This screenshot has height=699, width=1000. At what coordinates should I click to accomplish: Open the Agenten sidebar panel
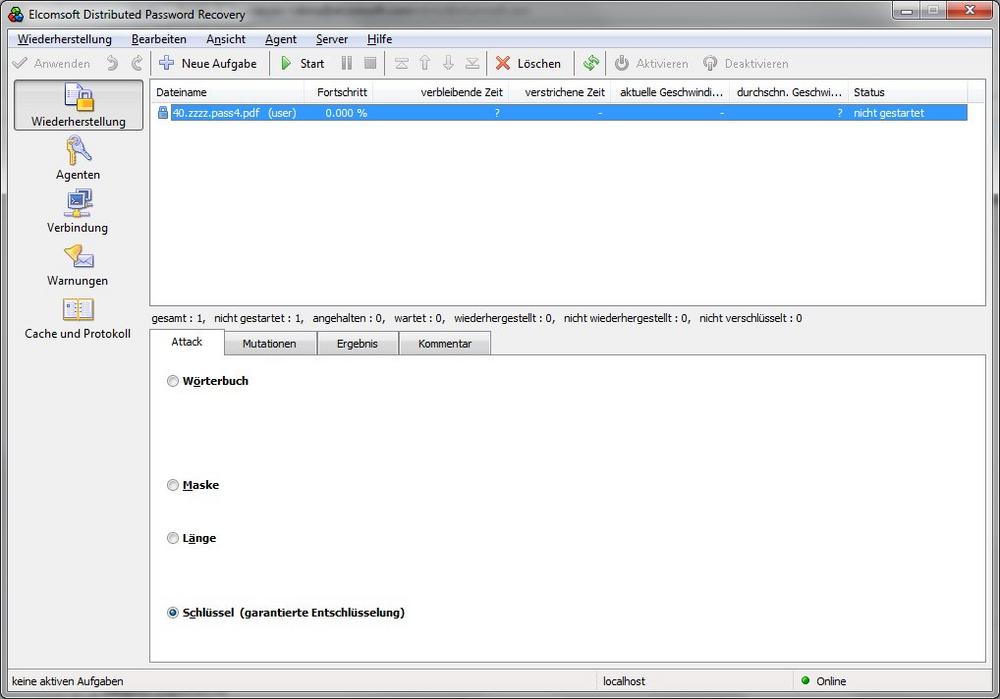78,159
